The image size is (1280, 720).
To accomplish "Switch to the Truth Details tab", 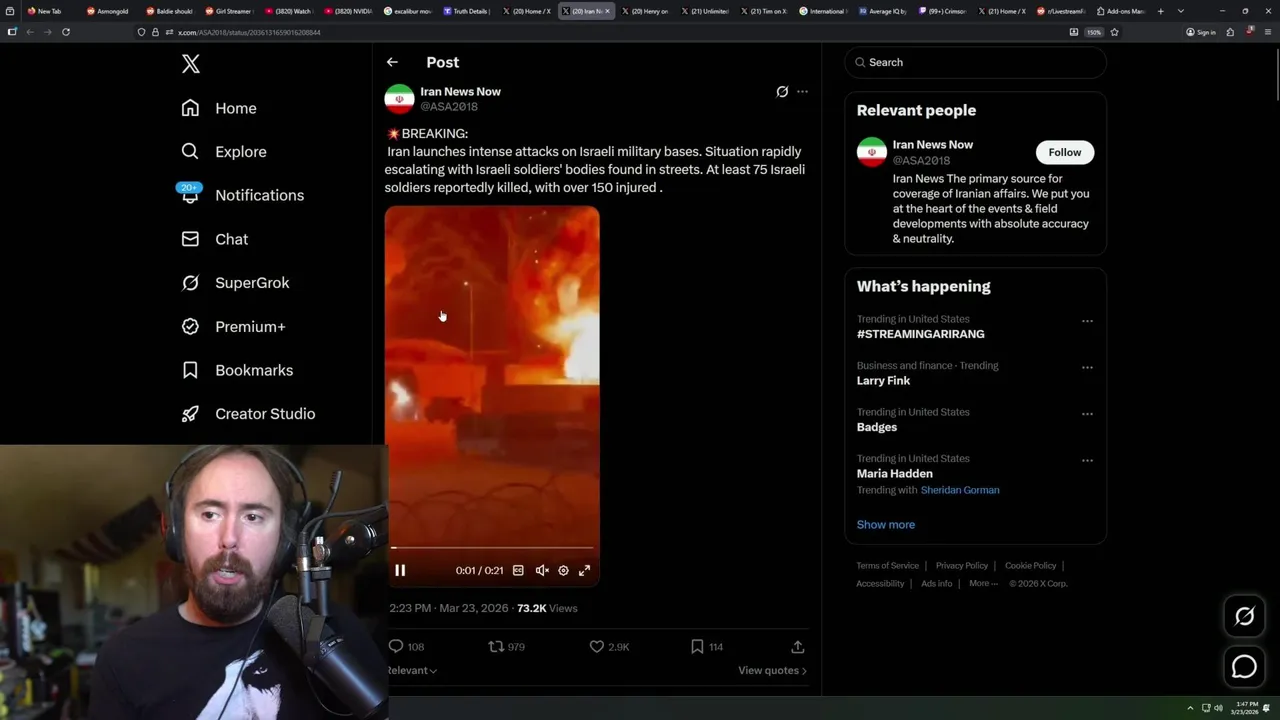I will 467,11.
